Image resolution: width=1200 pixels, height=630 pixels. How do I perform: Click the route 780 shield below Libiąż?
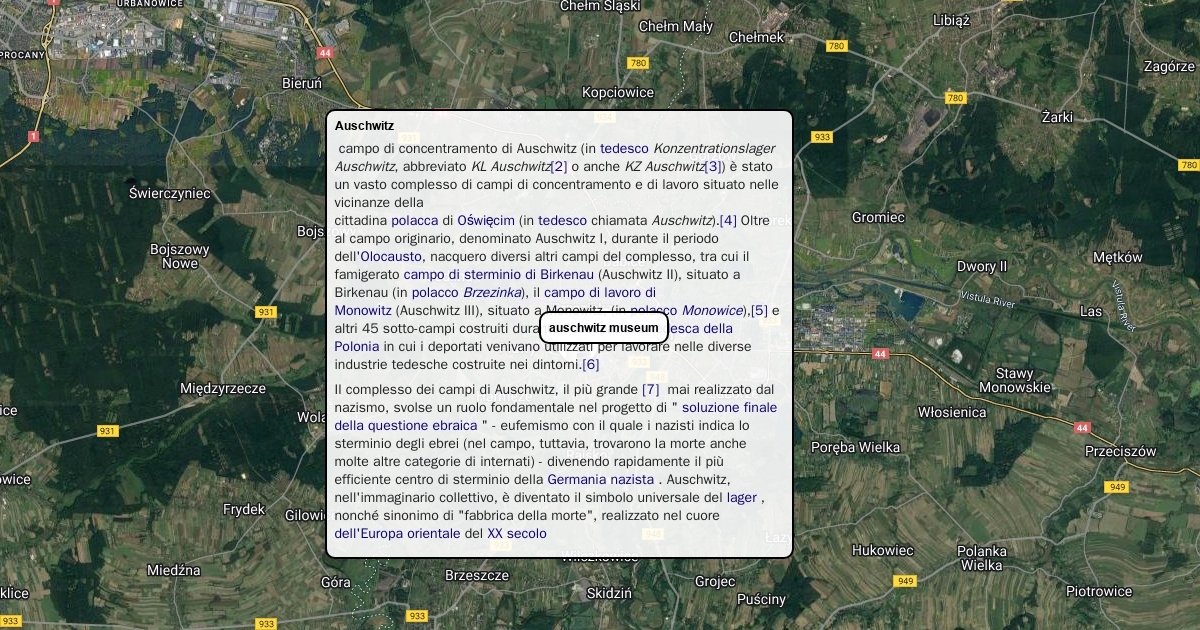point(955,98)
